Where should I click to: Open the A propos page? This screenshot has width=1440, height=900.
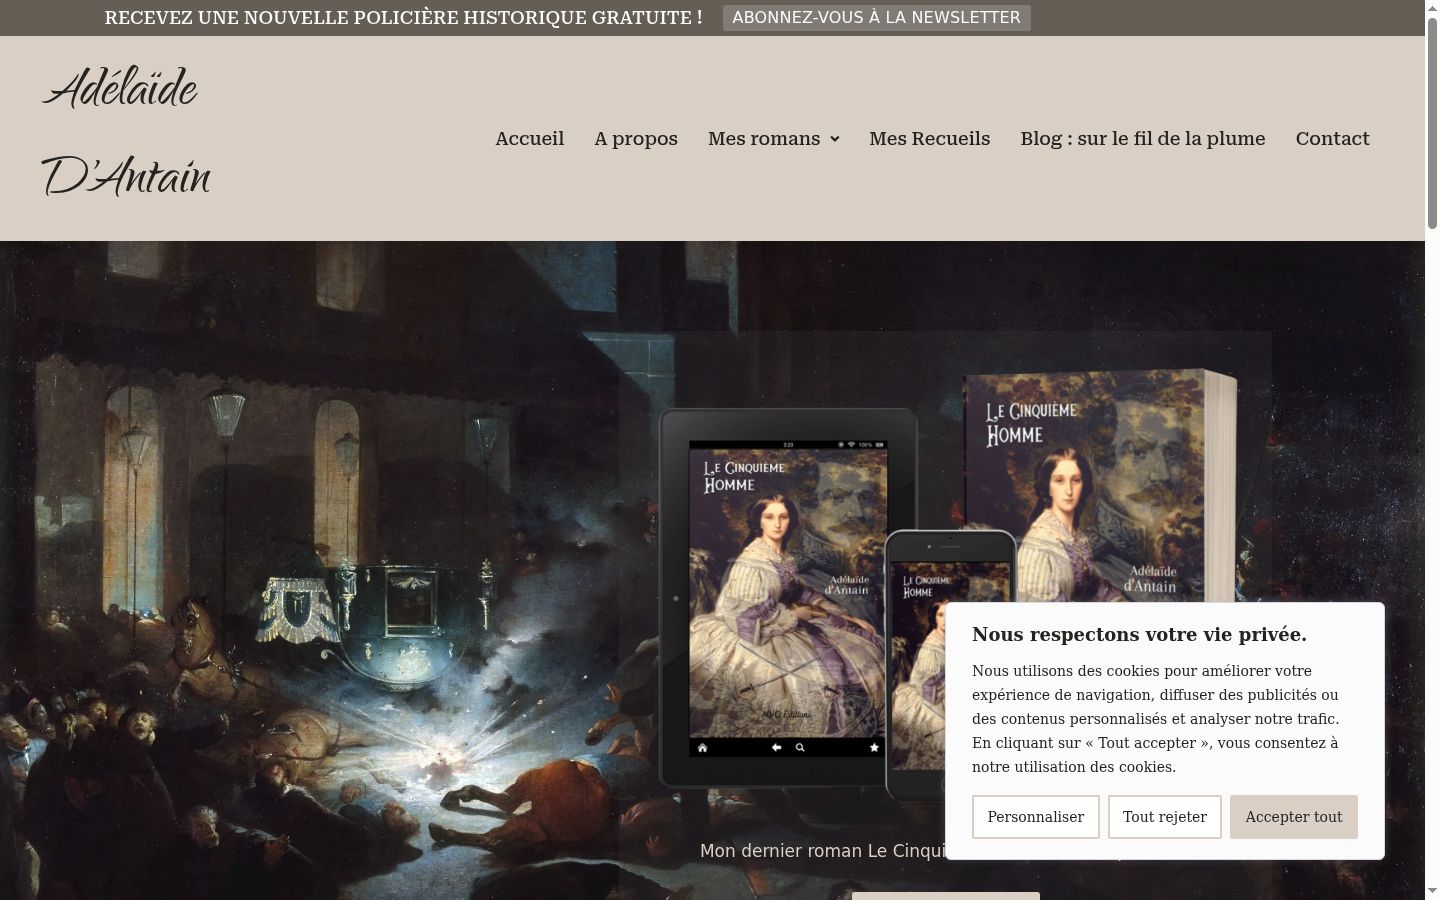(x=636, y=139)
